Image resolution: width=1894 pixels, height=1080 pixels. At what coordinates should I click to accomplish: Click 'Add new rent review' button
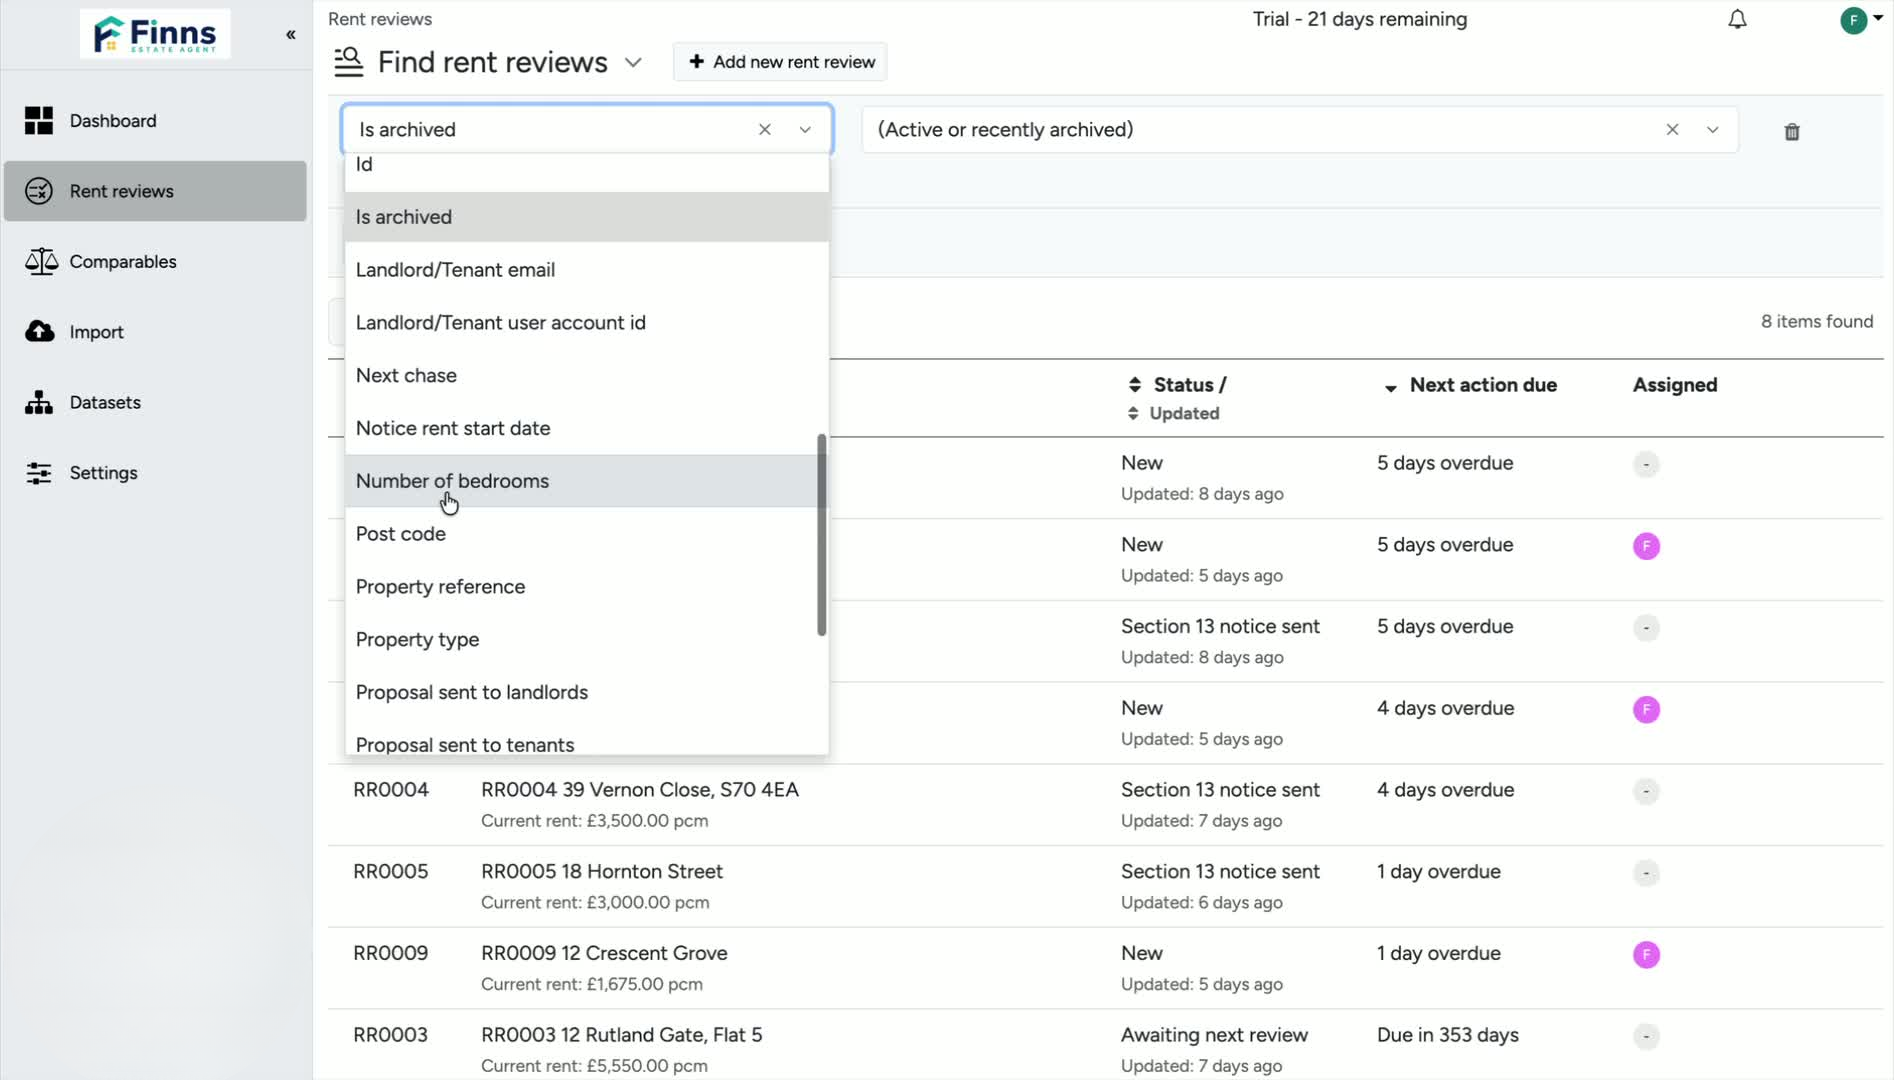coord(781,62)
